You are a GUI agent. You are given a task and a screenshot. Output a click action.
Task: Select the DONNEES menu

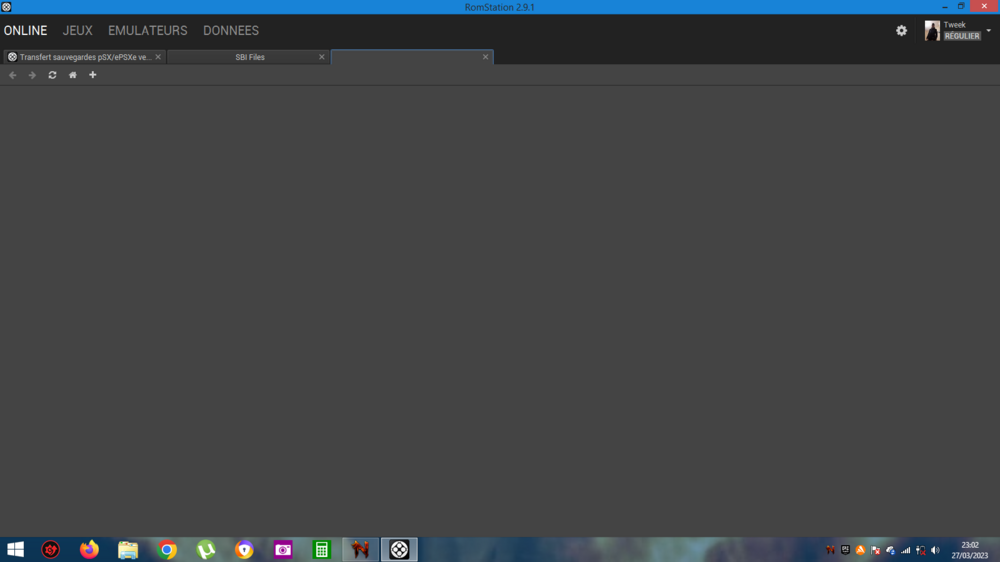(x=230, y=31)
